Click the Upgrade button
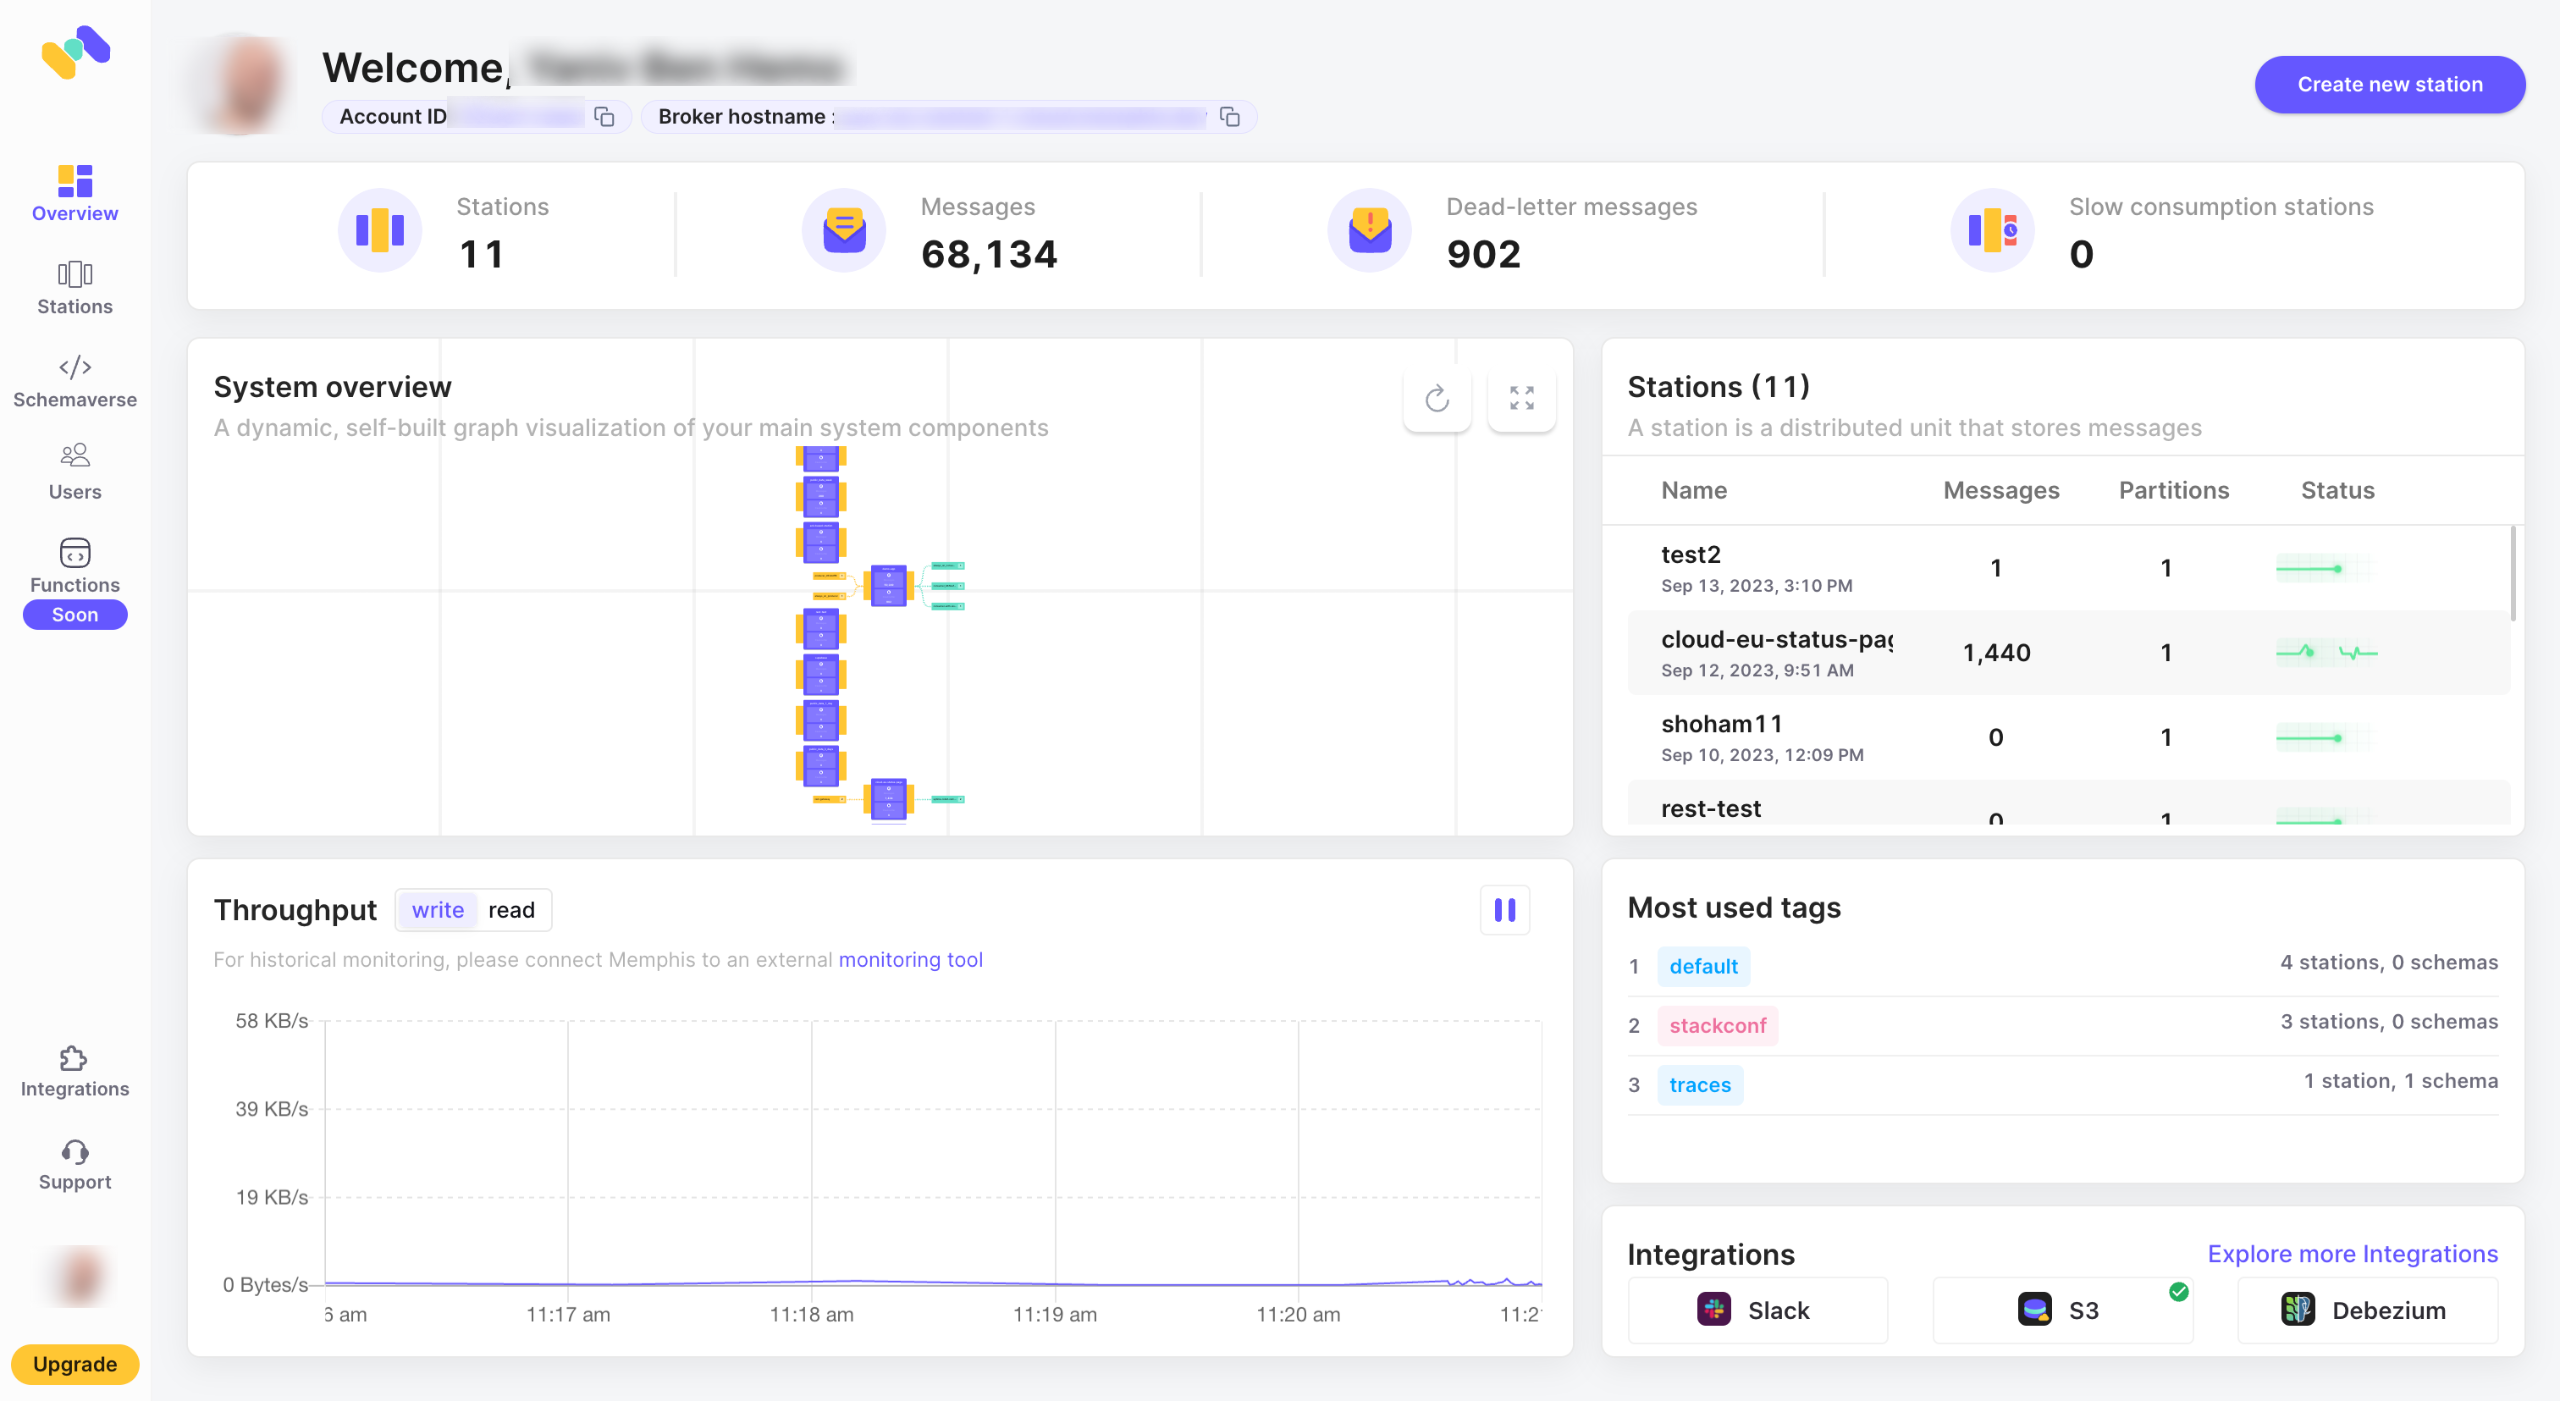 (x=75, y=1364)
